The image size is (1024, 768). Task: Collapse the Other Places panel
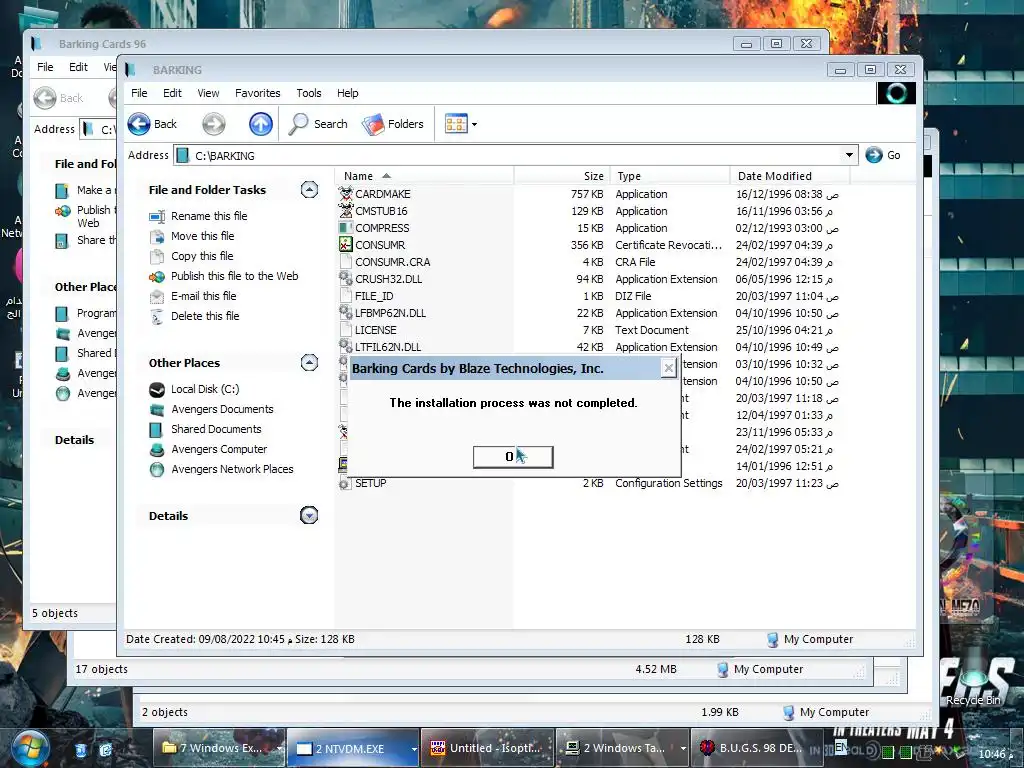tap(309, 362)
